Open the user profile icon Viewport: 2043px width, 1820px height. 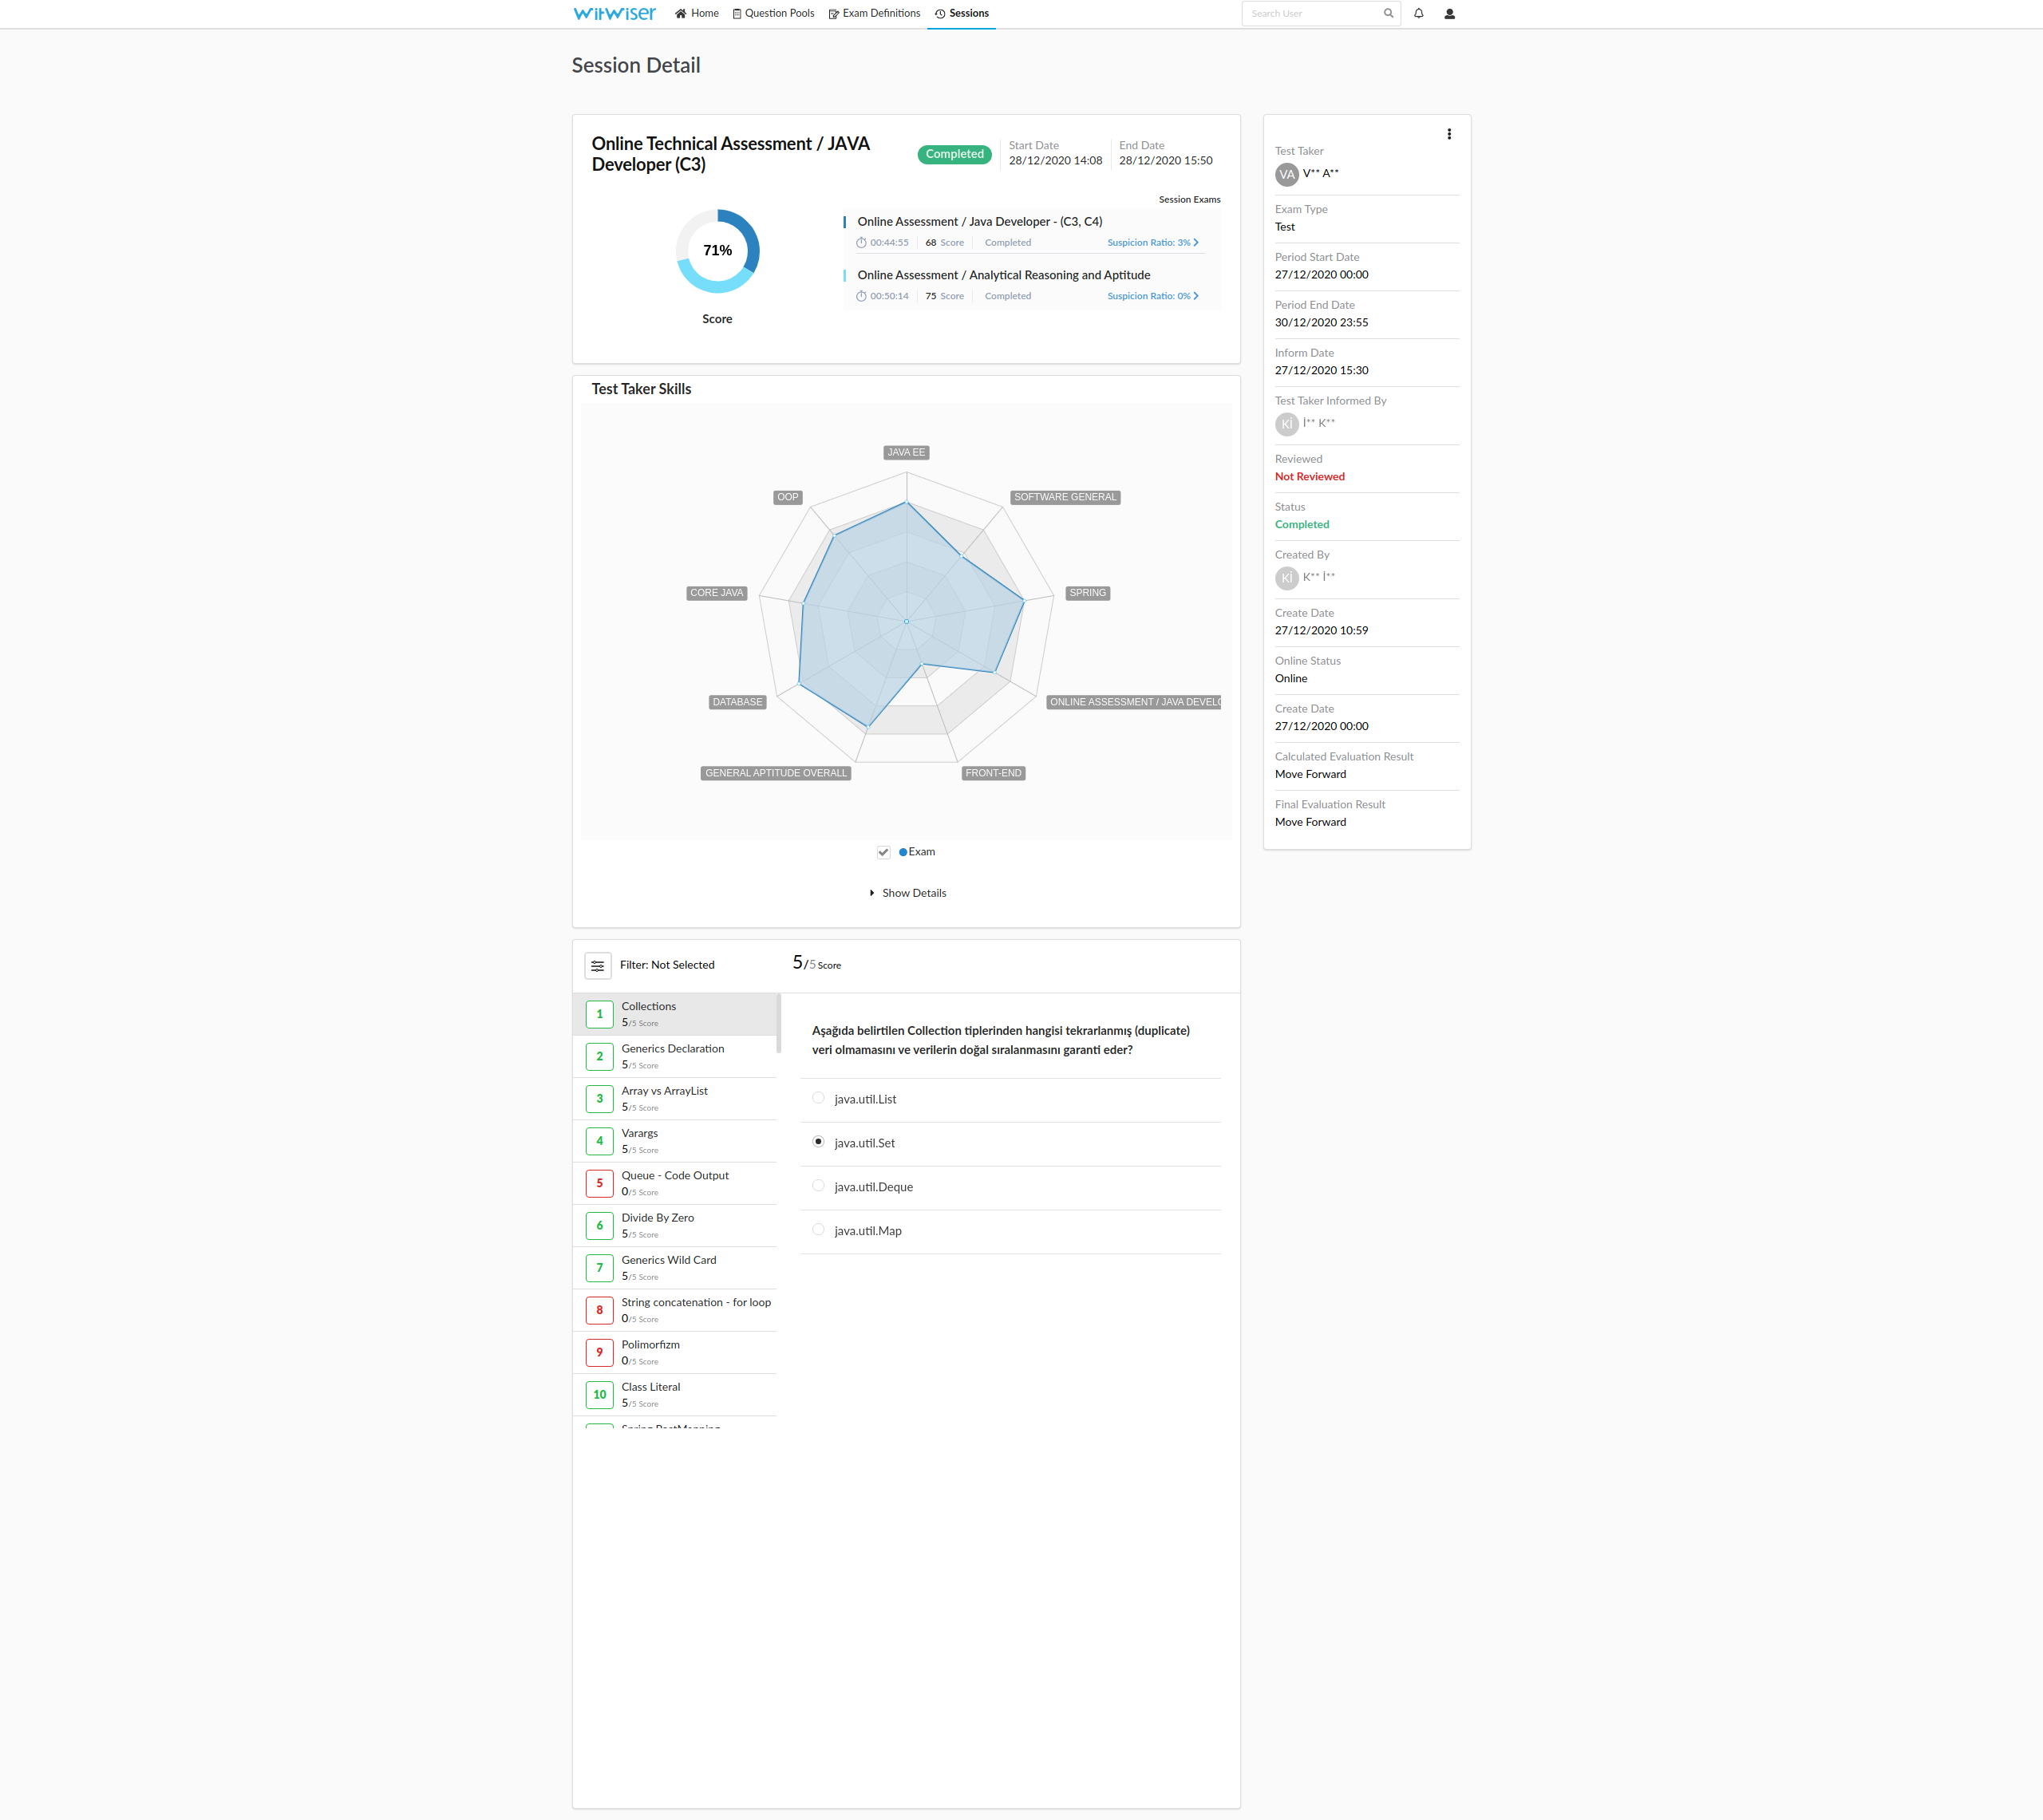tap(1449, 14)
